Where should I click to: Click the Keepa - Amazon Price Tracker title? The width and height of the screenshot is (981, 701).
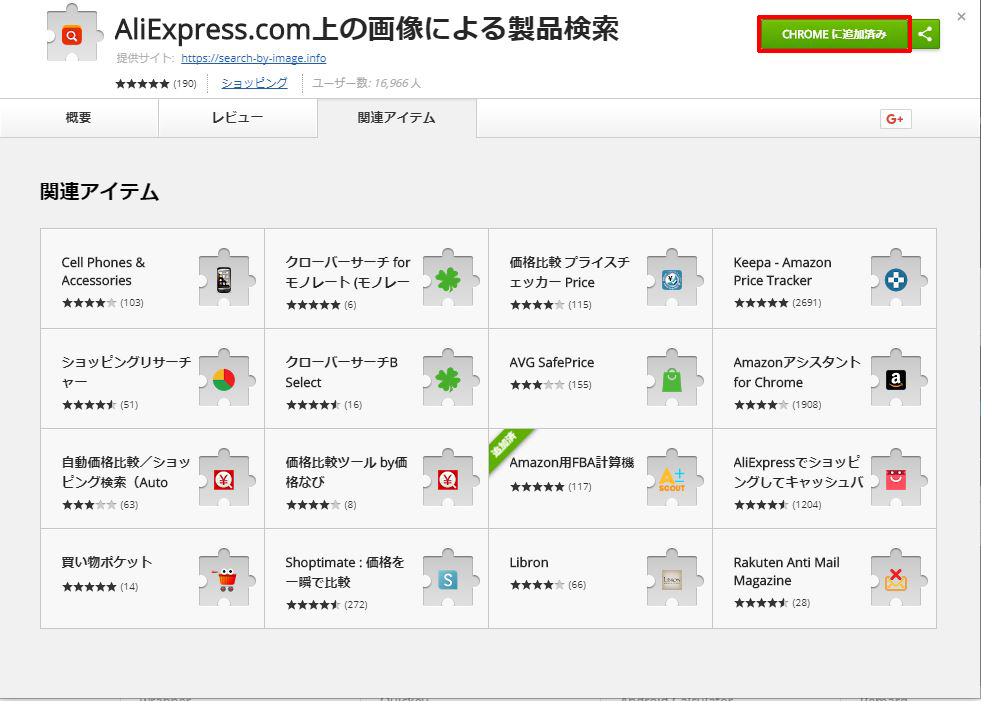click(x=782, y=271)
